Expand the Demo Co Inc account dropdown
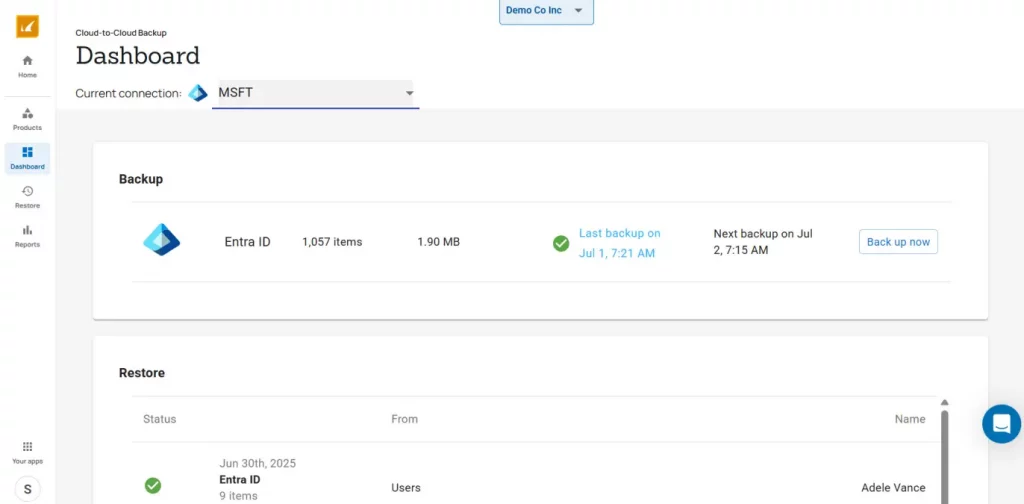The image size is (1024, 504). (x=546, y=11)
